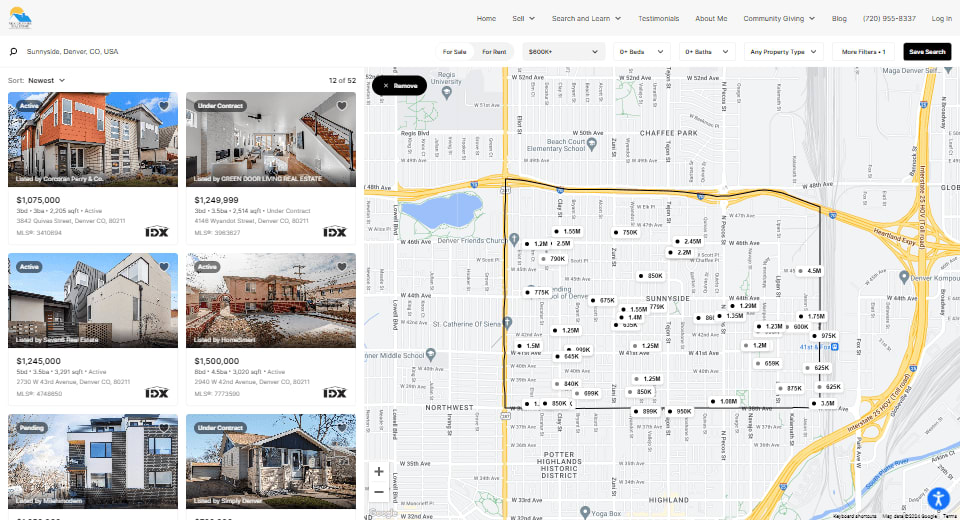Image resolution: width=960 pixels, height=520 pixels.
Task: Select the 2.45M map price marker
Action: tap(688, 241)
